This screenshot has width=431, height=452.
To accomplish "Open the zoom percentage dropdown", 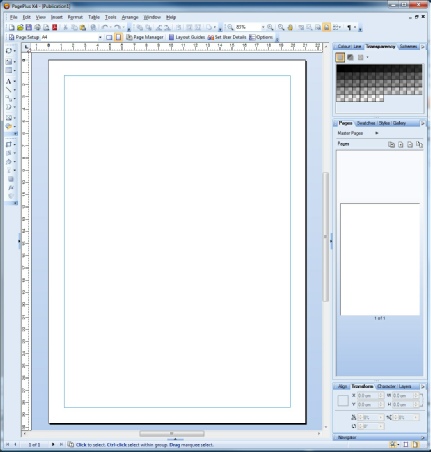I will (x=263, y=27).
